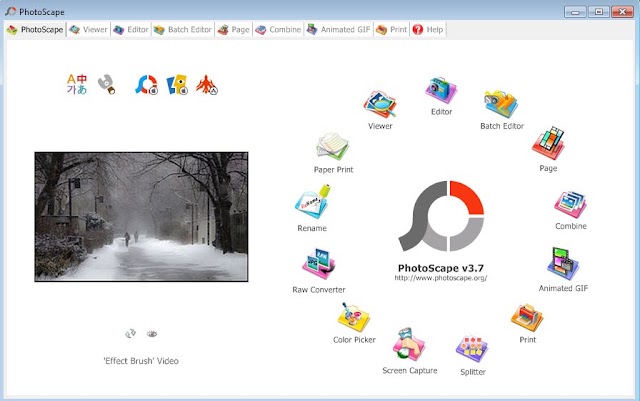This screenshot has height=401, width=640.
Task: Click the snowy street preview photo
Action: 141,217
